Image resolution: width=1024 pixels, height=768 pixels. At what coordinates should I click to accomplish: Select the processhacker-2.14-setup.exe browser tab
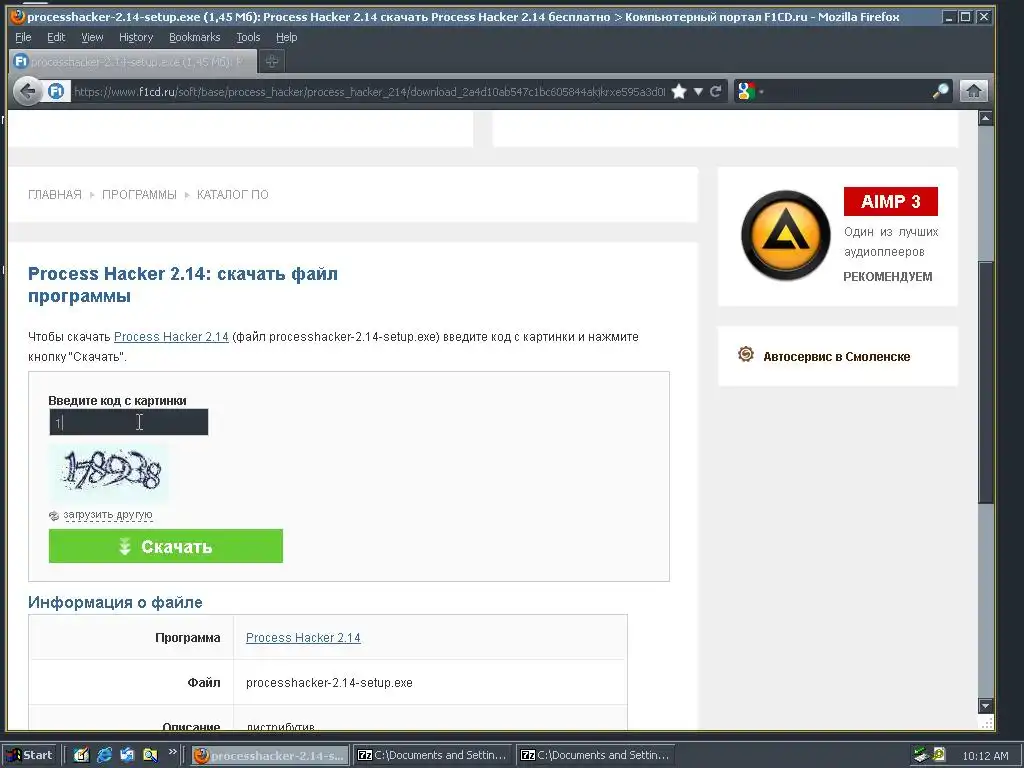pyautogui.click(x=133, y=61)
